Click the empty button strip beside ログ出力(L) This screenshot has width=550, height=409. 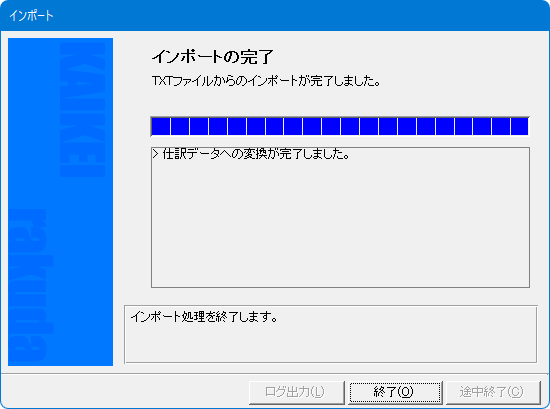(x=125, y=392)
